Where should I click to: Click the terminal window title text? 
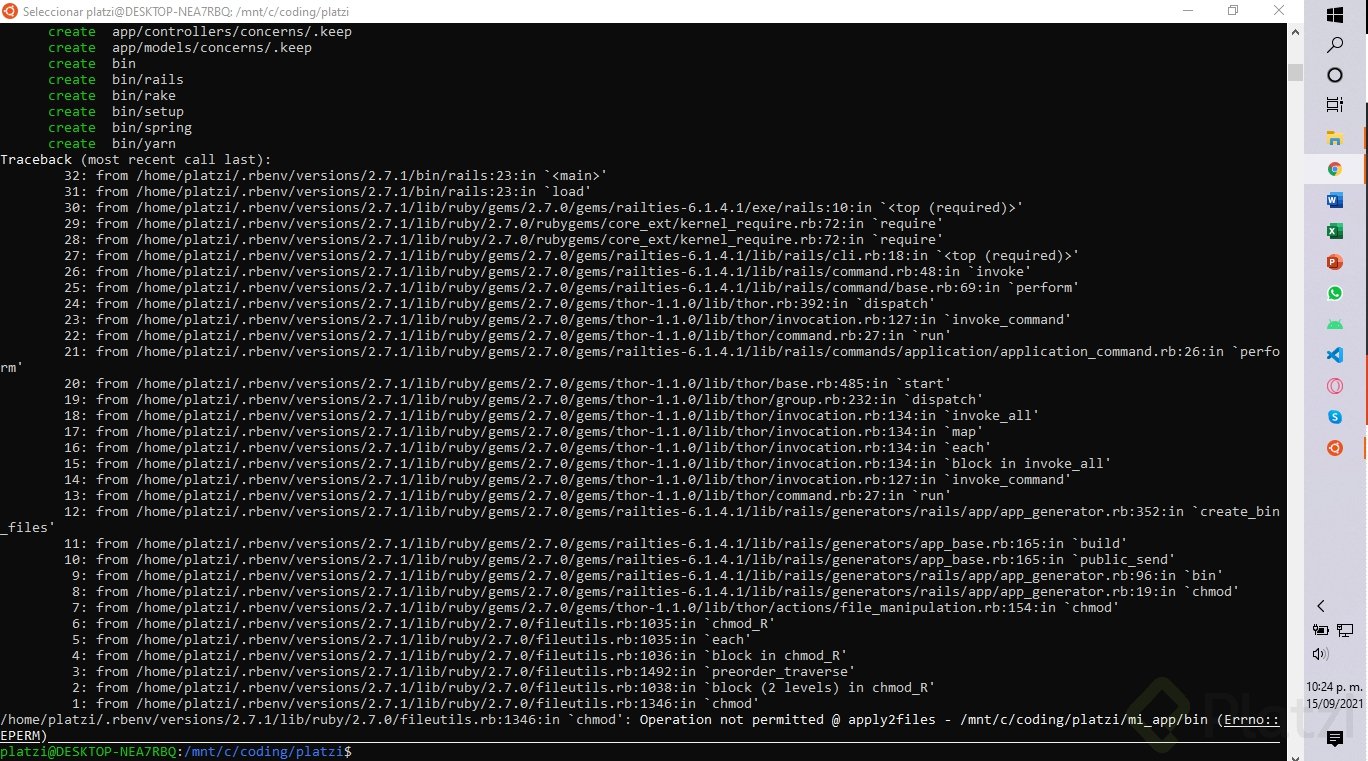(x=186, y=11)
